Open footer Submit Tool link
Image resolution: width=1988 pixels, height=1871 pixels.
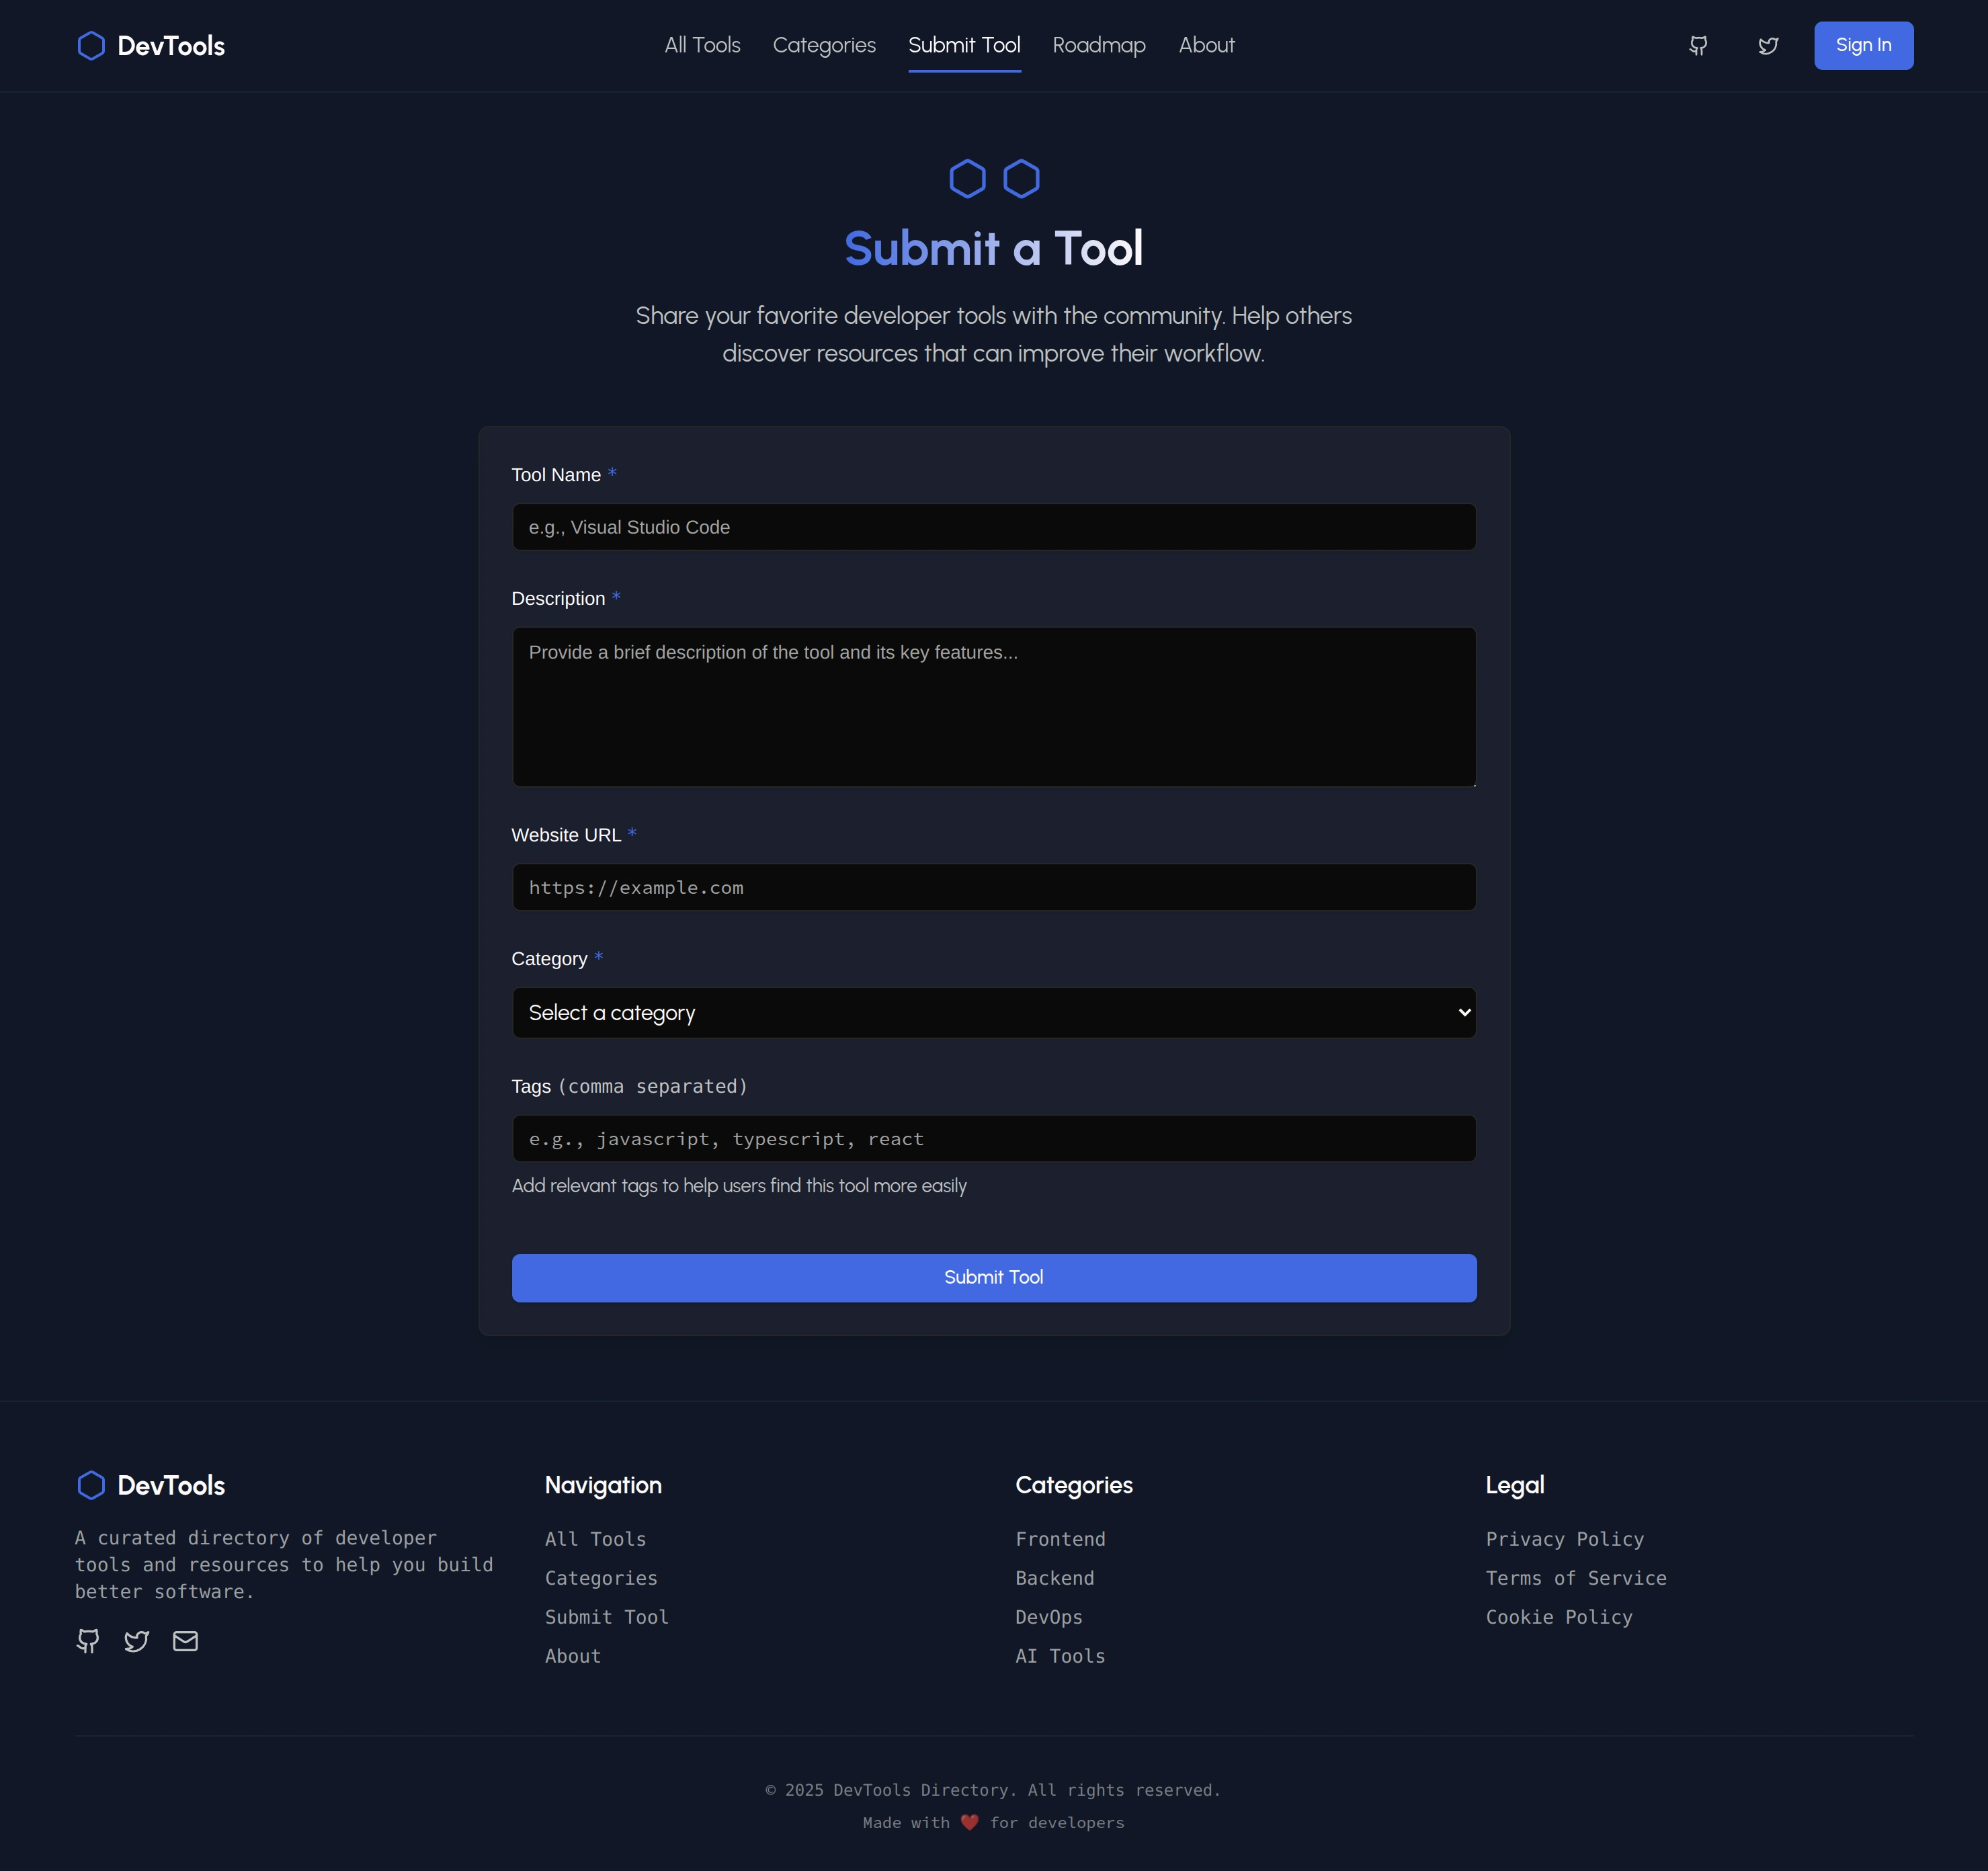point(606,1617)
